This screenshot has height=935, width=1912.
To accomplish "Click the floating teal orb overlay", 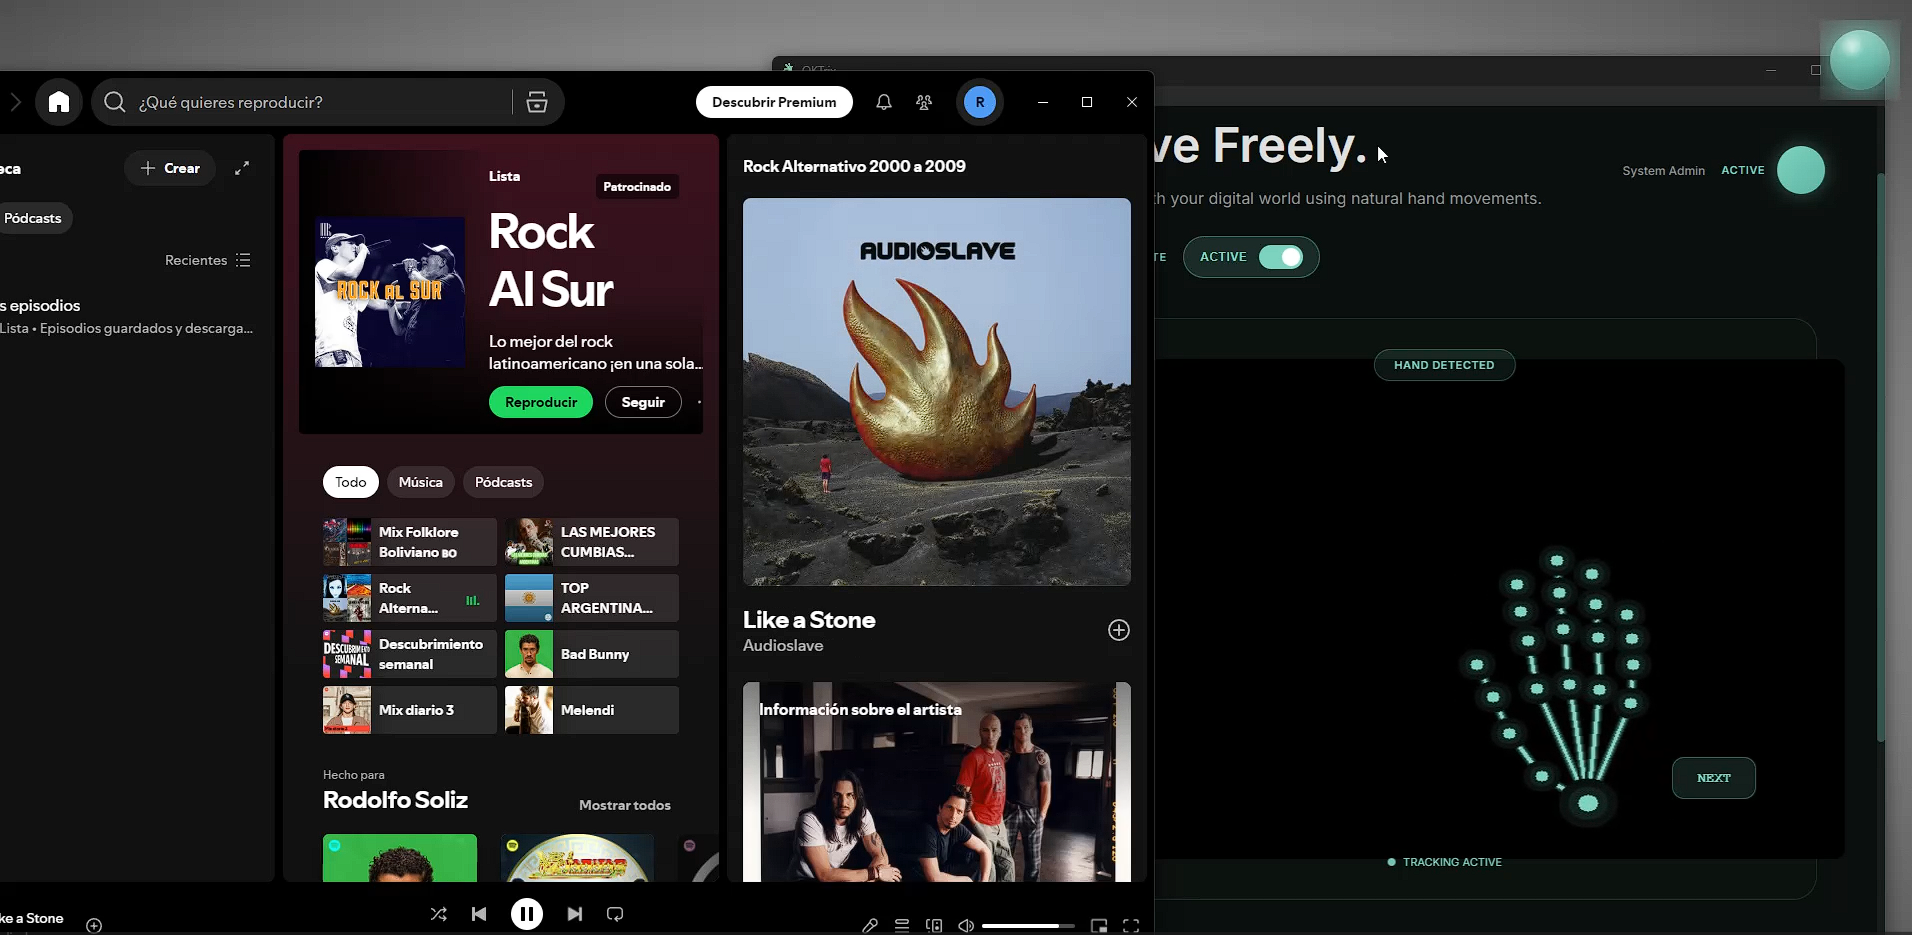I will click(x=1860, y=60).
